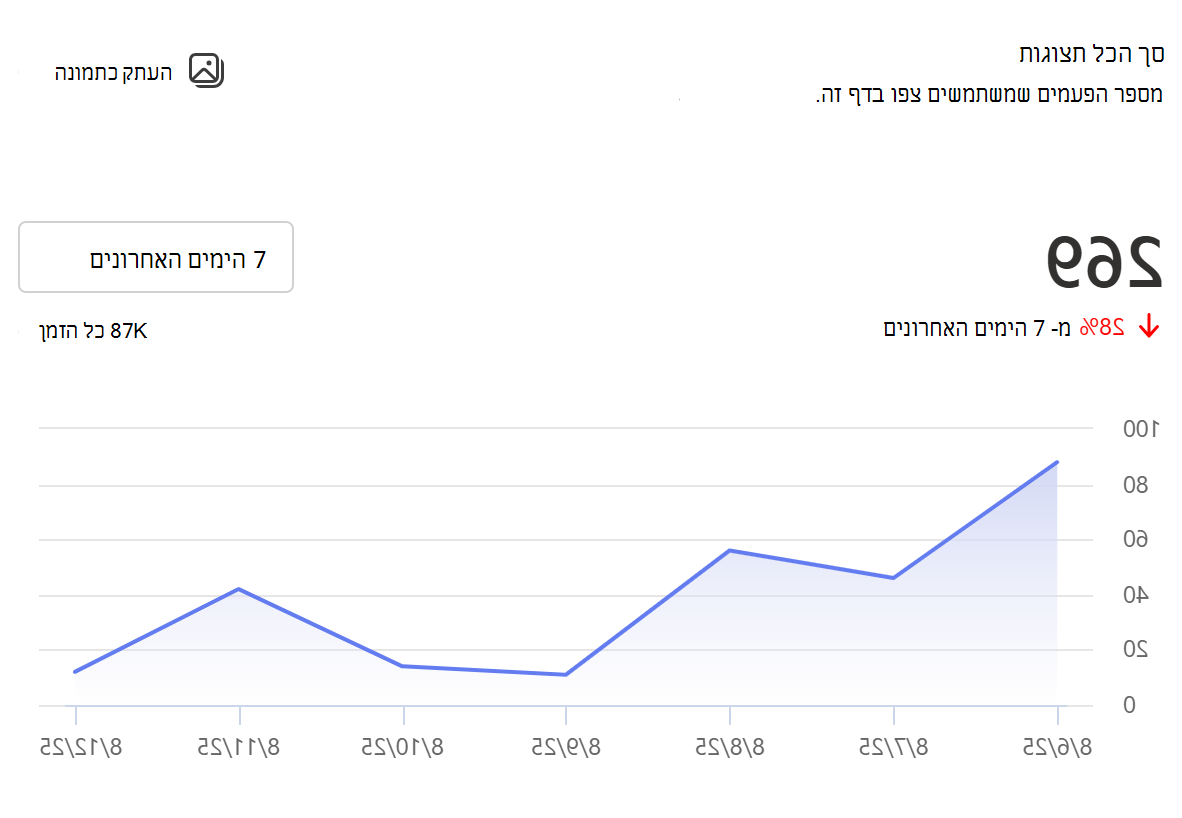Click the chart data point for 8/12/25
This screenshot has width=1182, height=818.
75,672
